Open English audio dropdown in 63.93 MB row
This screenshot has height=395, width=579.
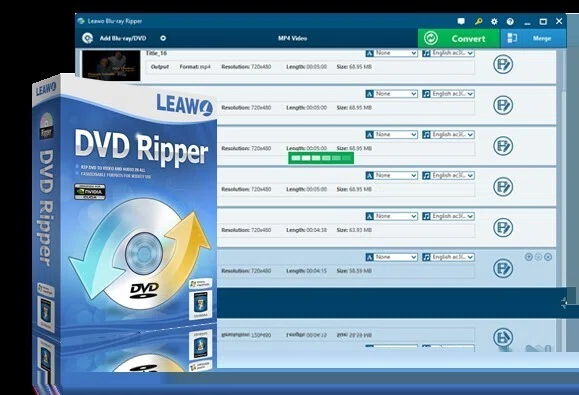coord(453,216)
